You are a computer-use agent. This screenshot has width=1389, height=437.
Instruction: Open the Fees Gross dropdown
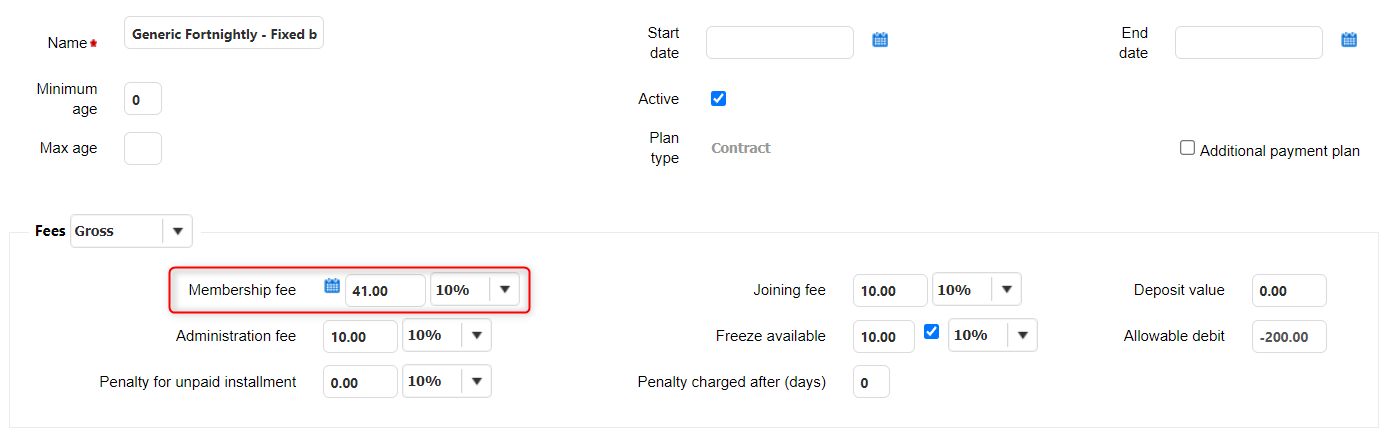click(x=177, y=231)
